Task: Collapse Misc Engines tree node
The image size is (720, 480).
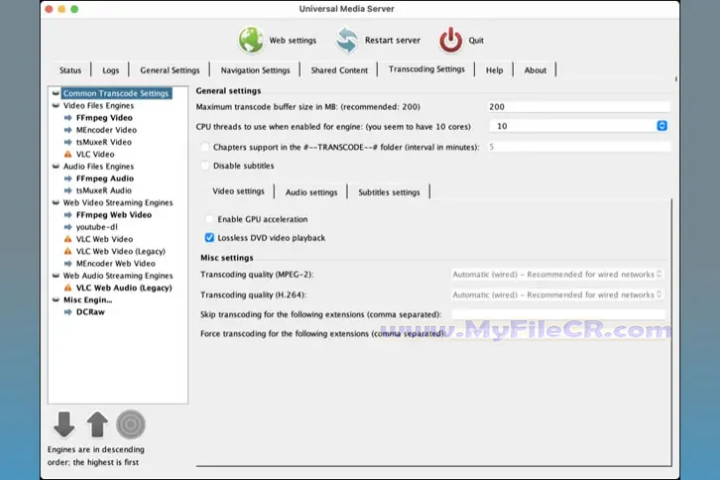Action: coord(56,300)
